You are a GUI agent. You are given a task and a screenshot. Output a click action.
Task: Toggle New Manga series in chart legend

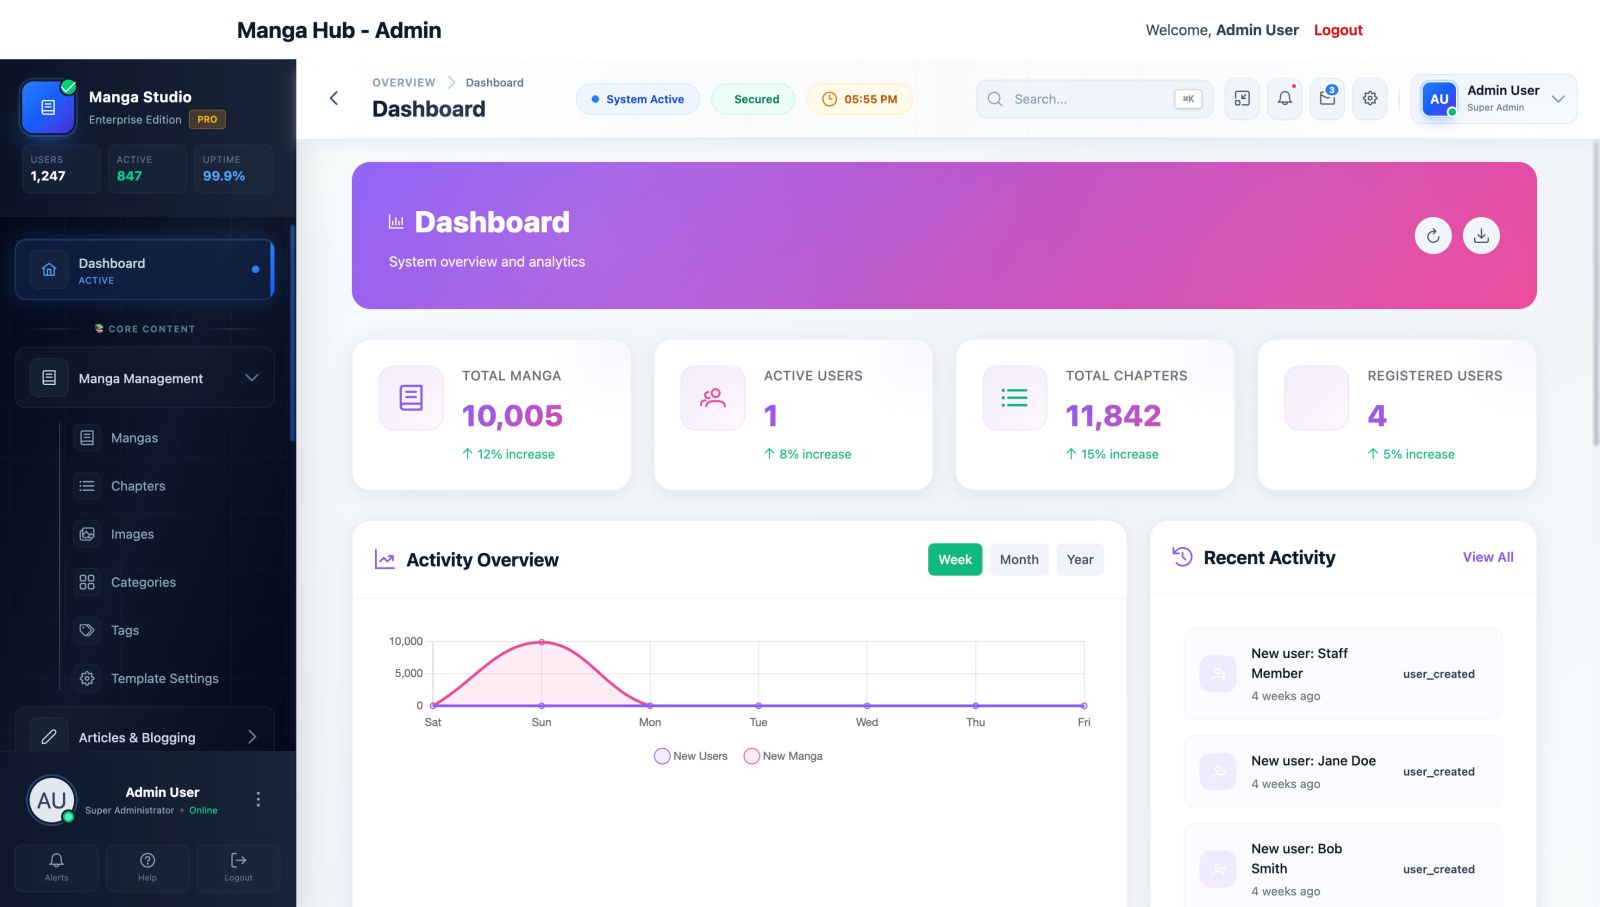[783, 756]
